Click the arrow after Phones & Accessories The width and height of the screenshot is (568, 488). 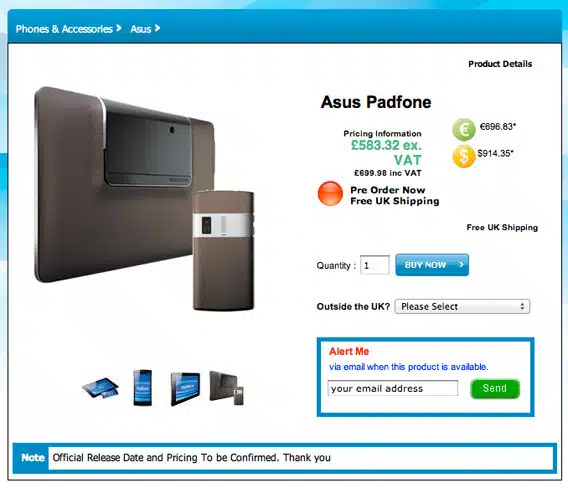point(118,28)
